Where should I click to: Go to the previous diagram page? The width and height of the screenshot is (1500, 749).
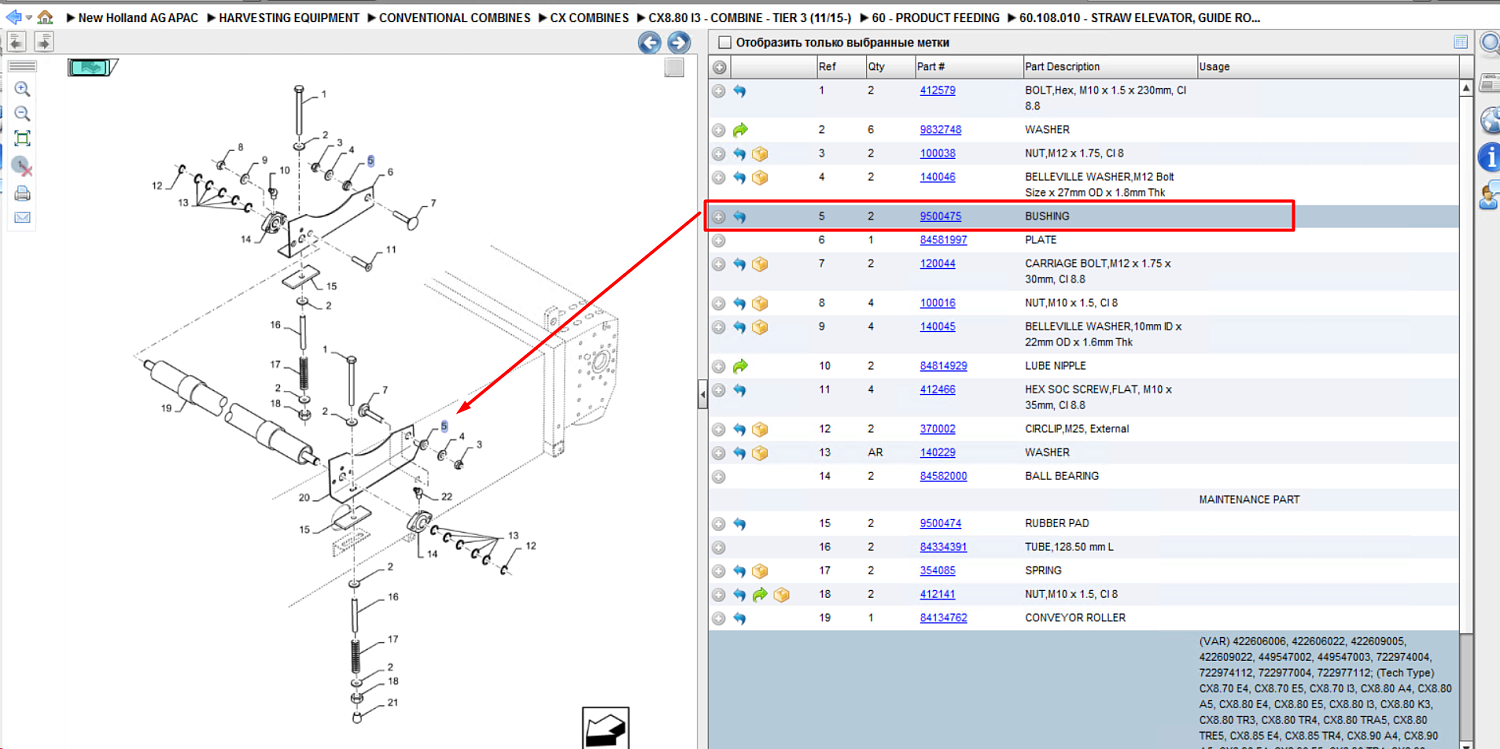click(x=649, y=42)
